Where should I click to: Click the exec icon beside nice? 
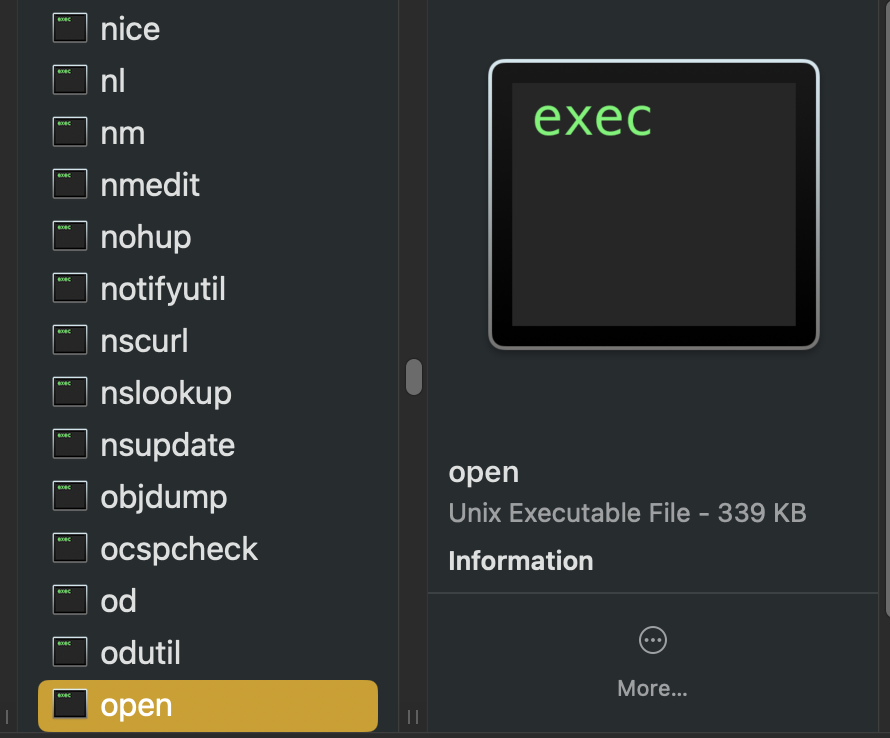pyautogui.click(x=69, y=29)
